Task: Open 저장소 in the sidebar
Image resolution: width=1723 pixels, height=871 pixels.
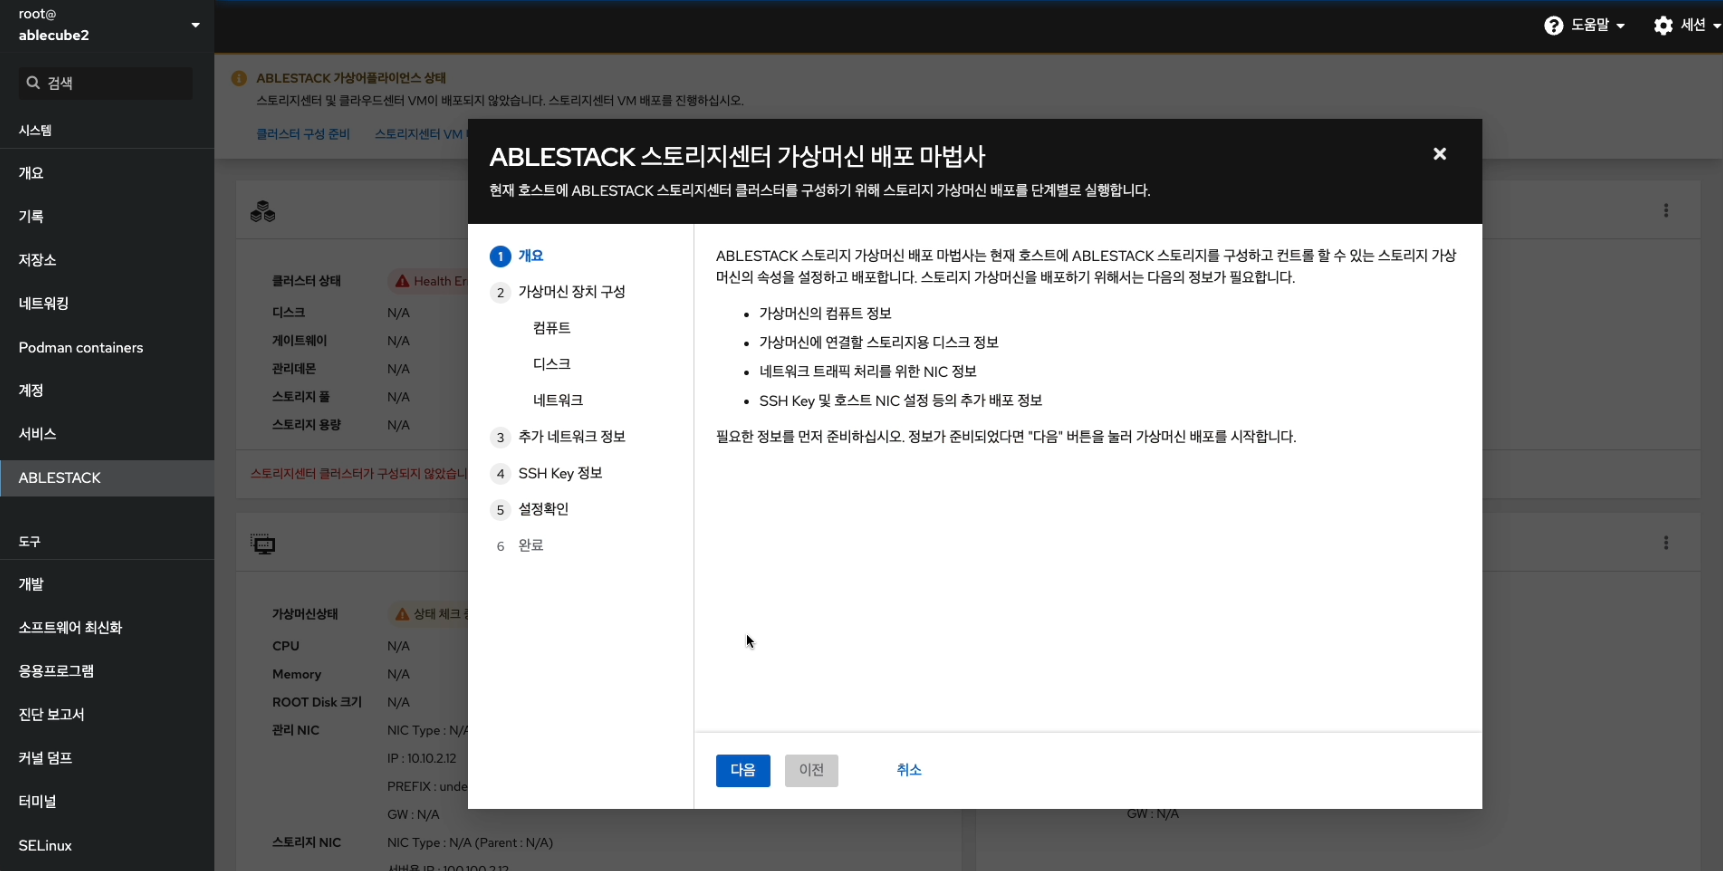Action: pyautogui.click(x=107, y=260)
